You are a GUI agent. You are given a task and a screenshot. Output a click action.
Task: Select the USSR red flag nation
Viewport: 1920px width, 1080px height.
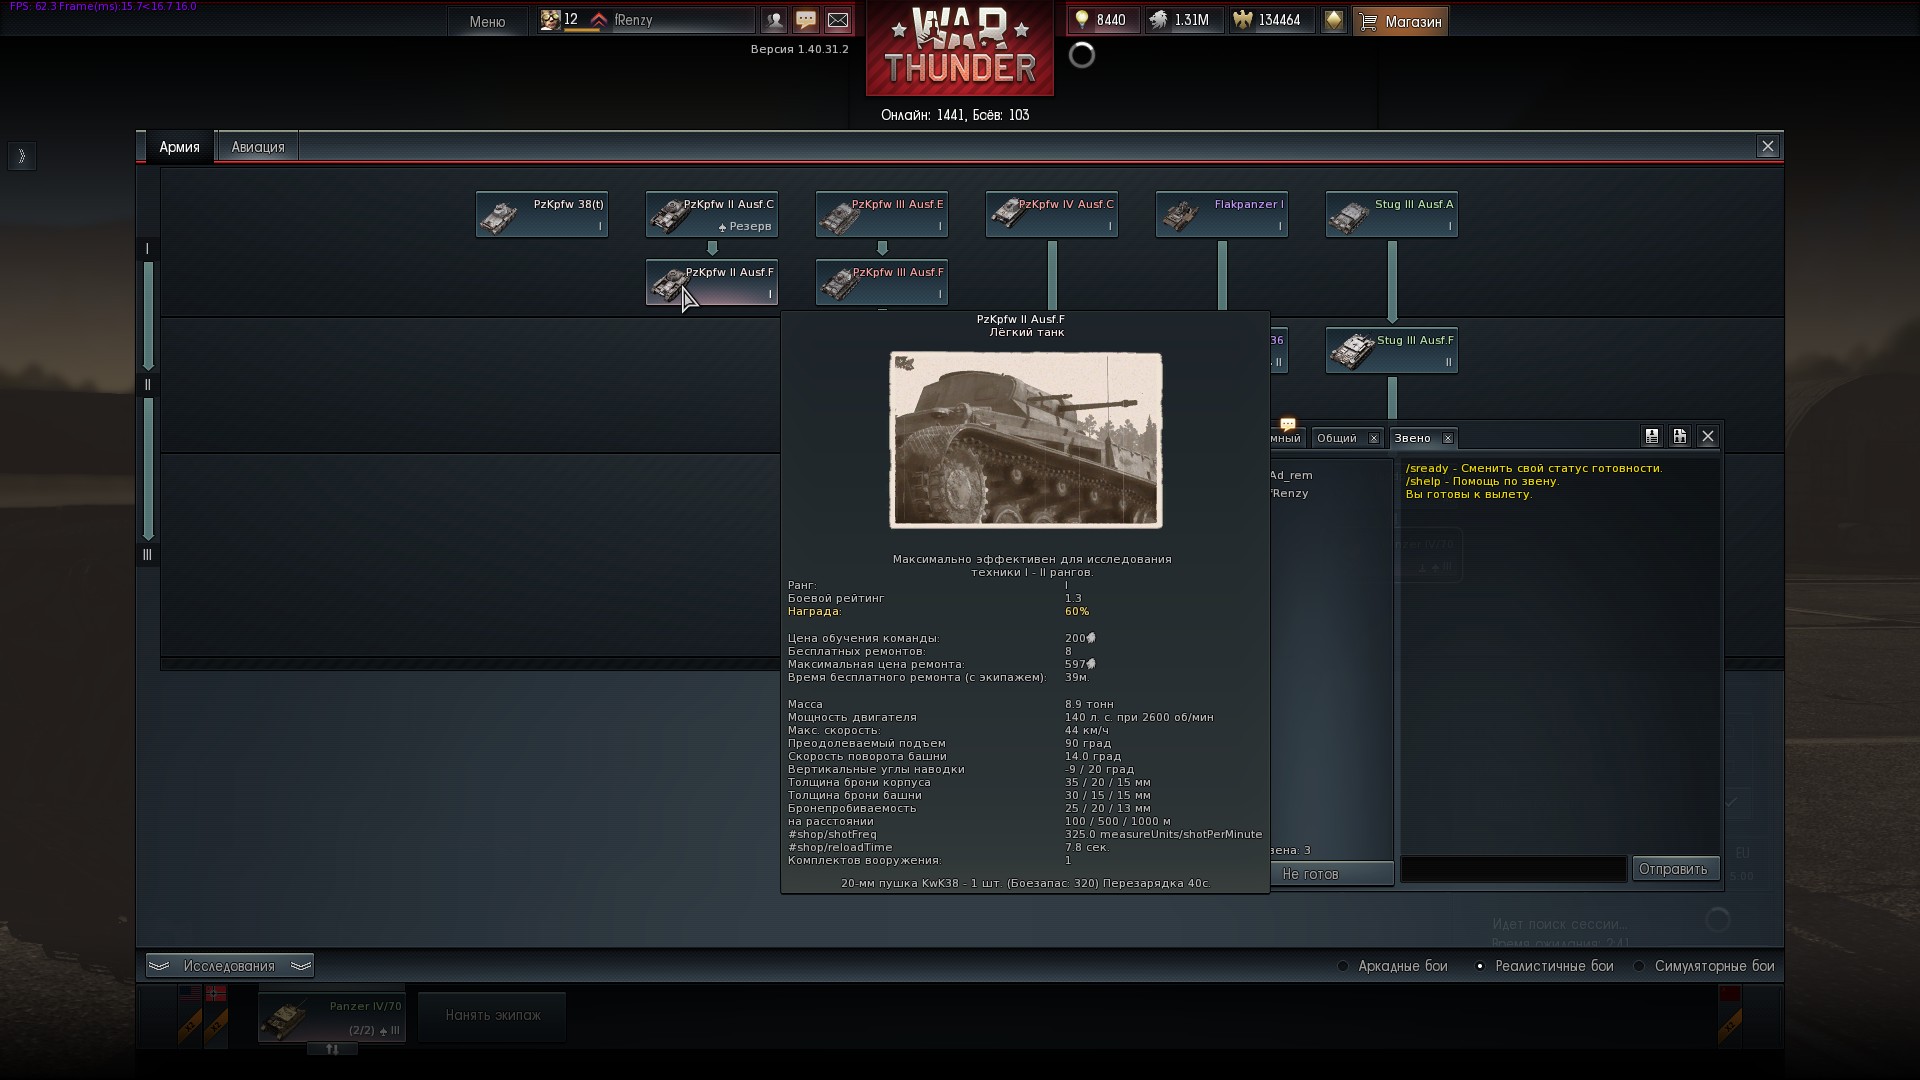tap(1729, 994)
